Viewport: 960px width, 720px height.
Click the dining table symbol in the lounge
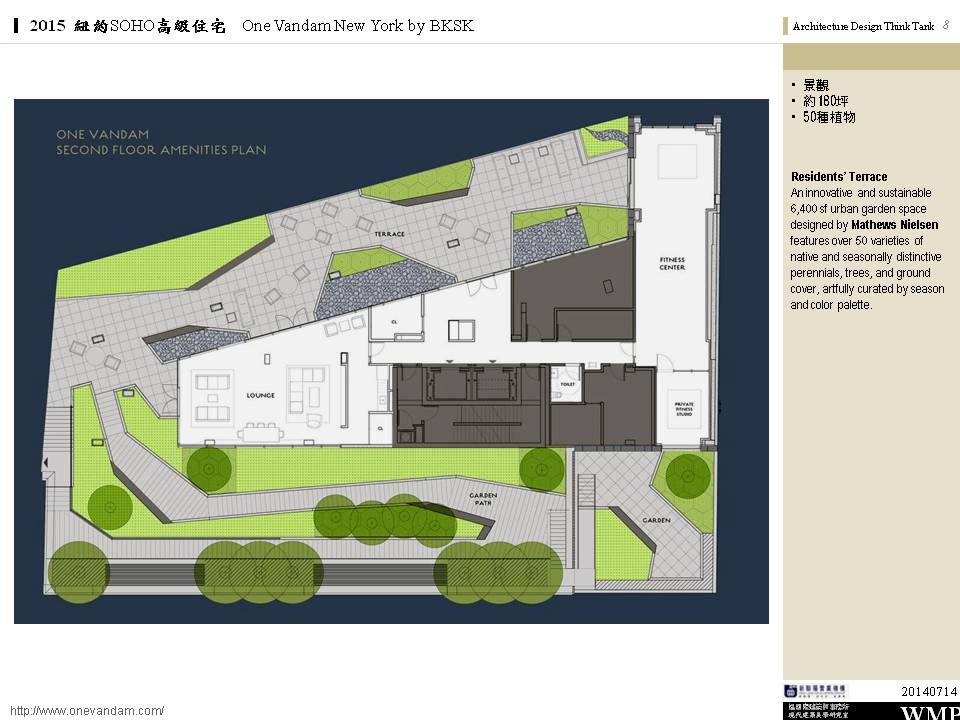pos(261,430)
